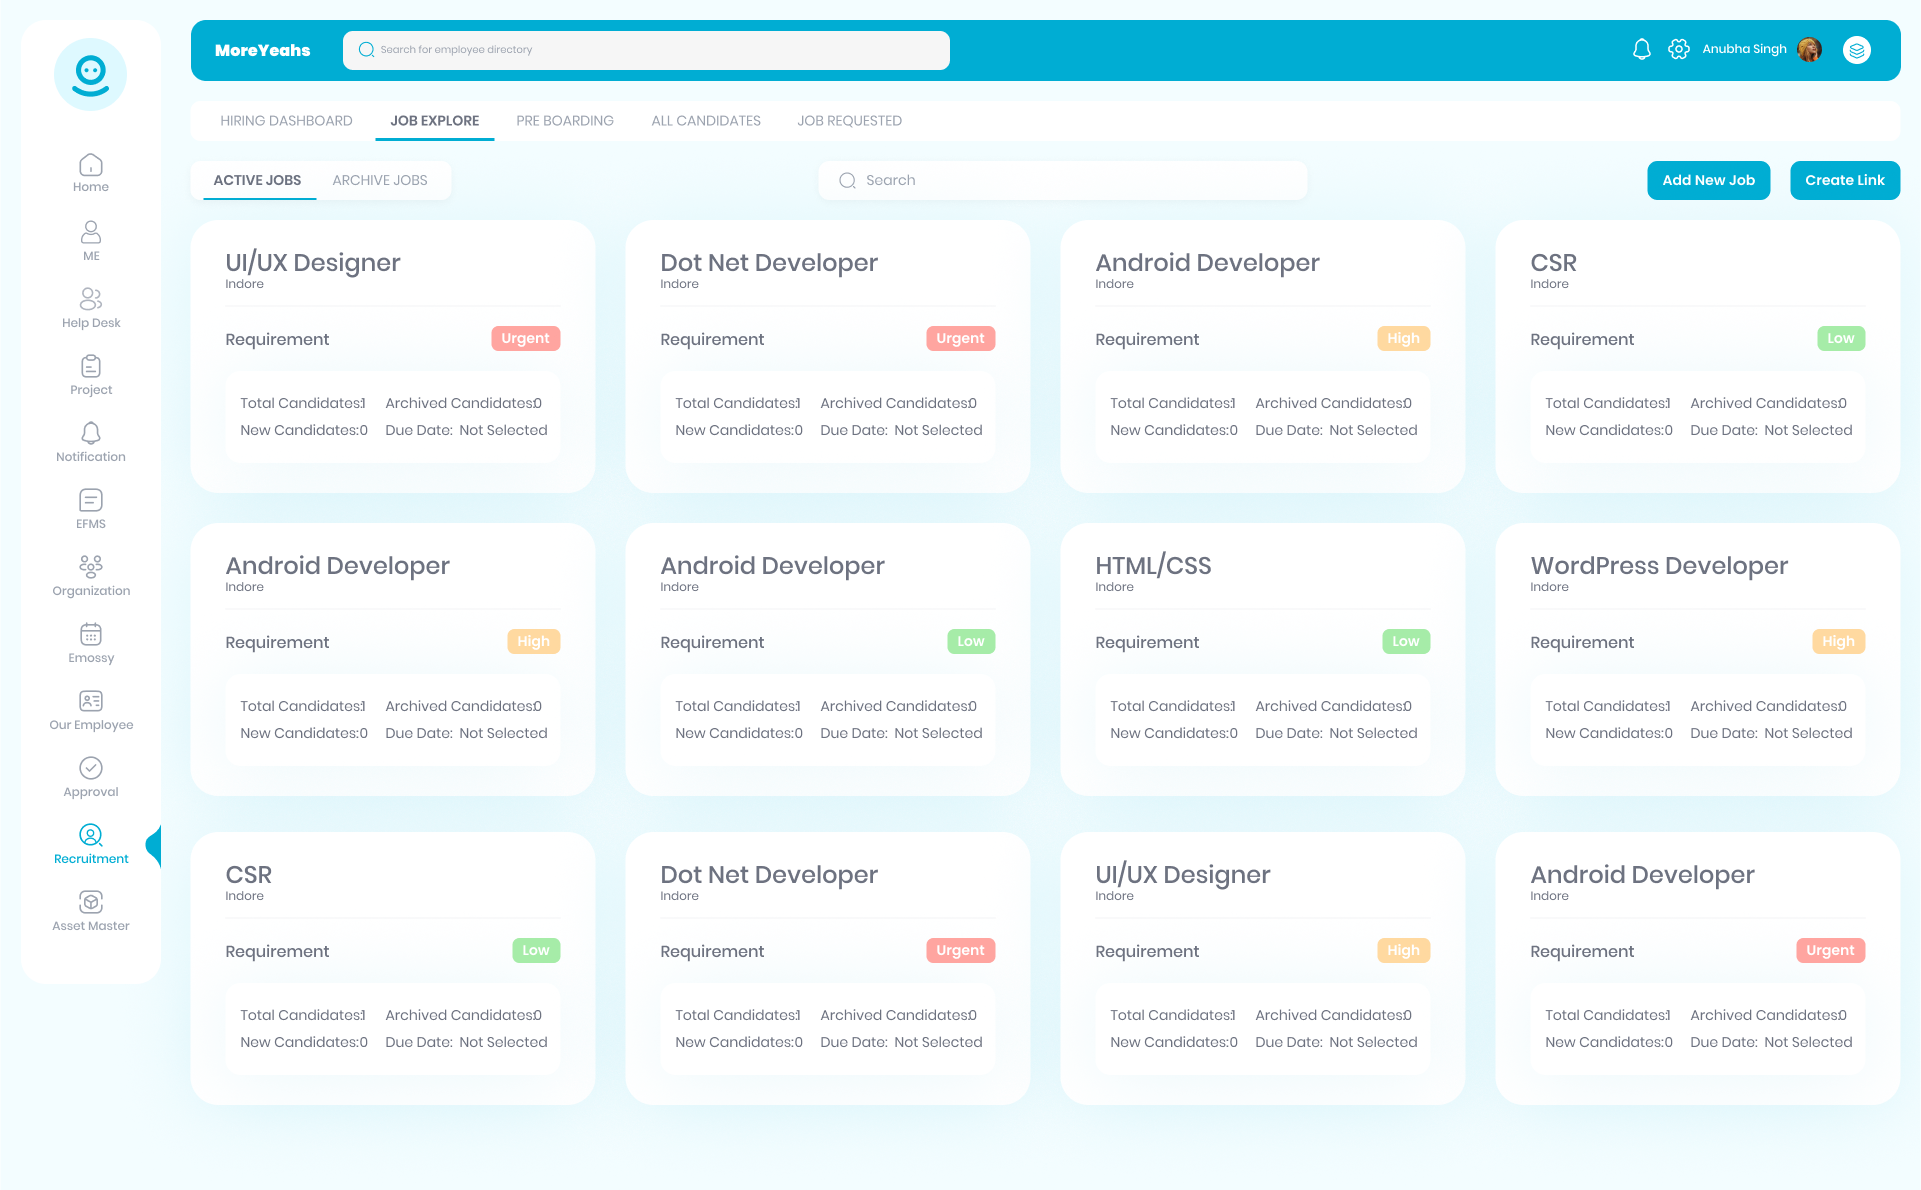The width and height of the screenshot is (1921, 1190).
Task: Select the EFMS sidebar icon
Action: tap(91, 509)
